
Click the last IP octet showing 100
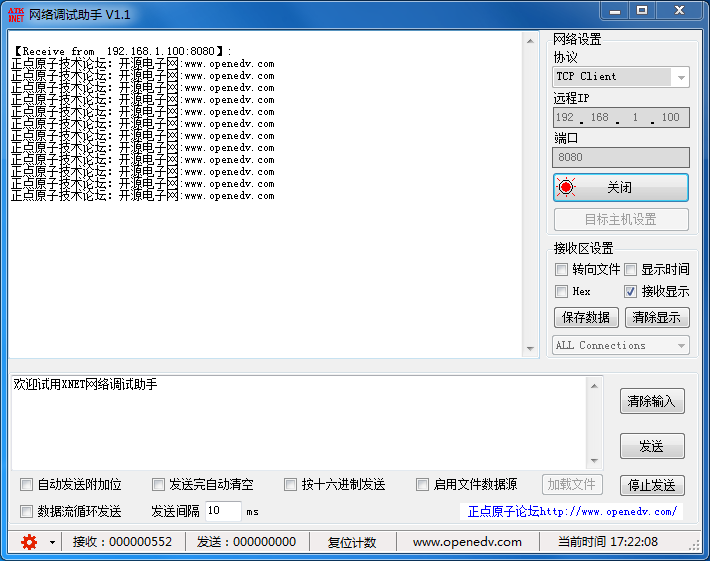tap(671, 117)
